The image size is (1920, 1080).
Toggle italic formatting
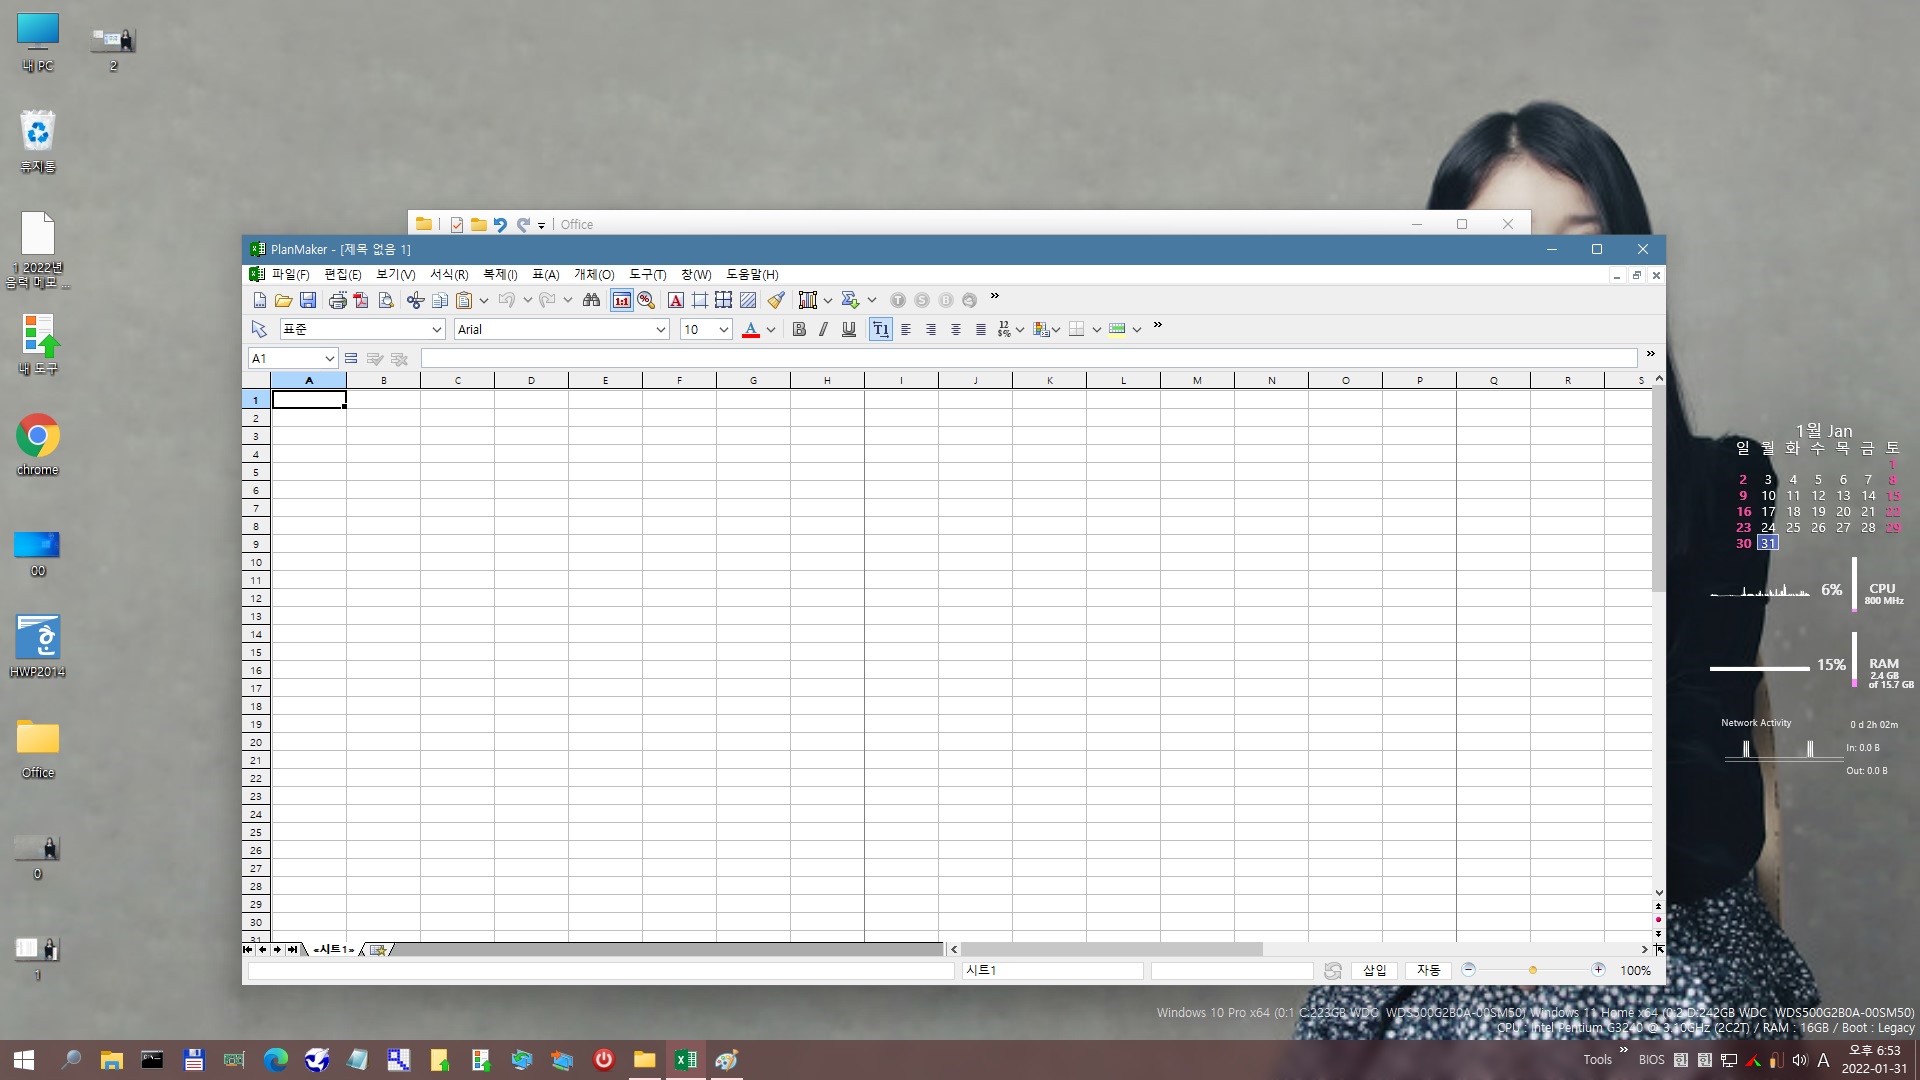[x=824, y=329]
